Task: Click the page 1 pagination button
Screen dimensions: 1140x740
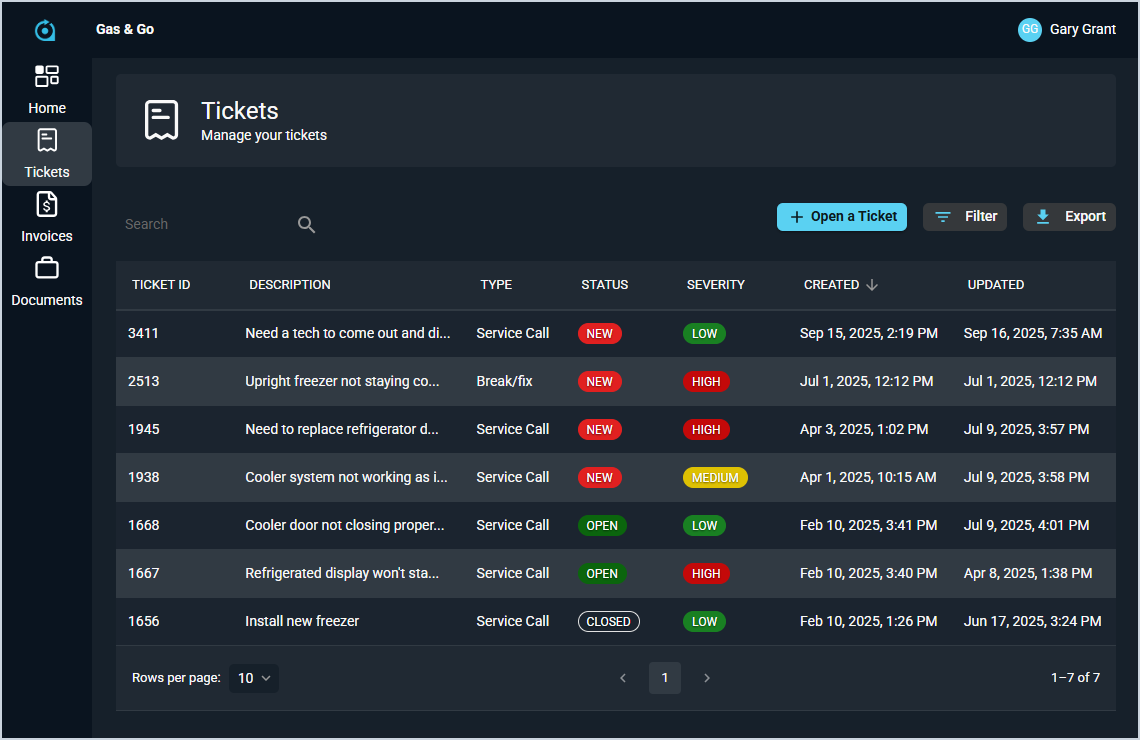Action: 665,678
